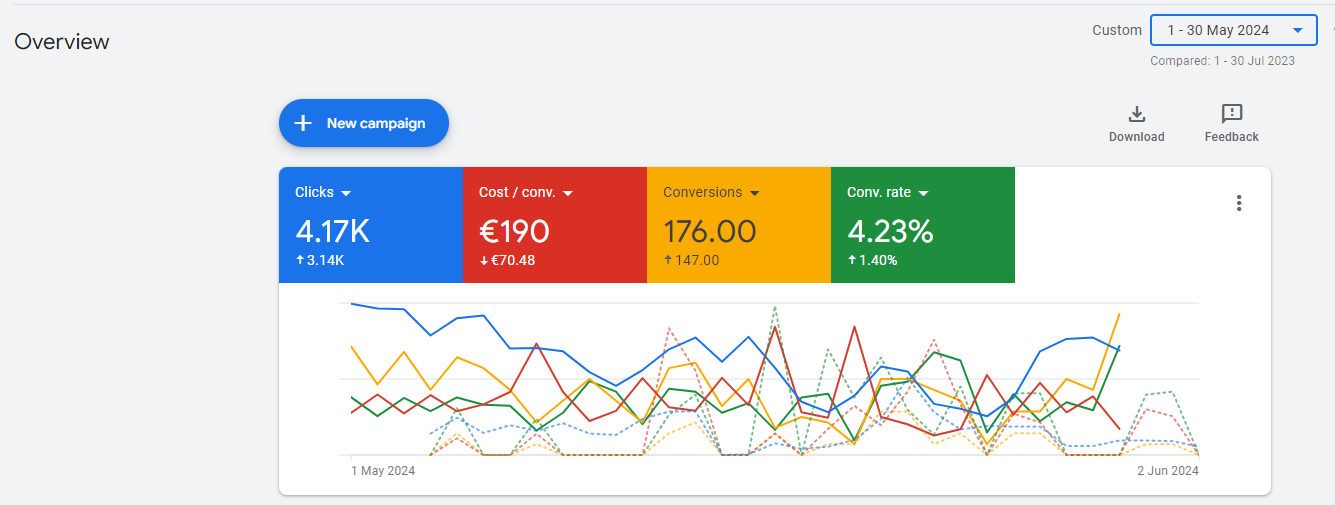The image size is (1335, 505).
Task: Click the 176.00 conversions value
Action: (x=709, y=231)
